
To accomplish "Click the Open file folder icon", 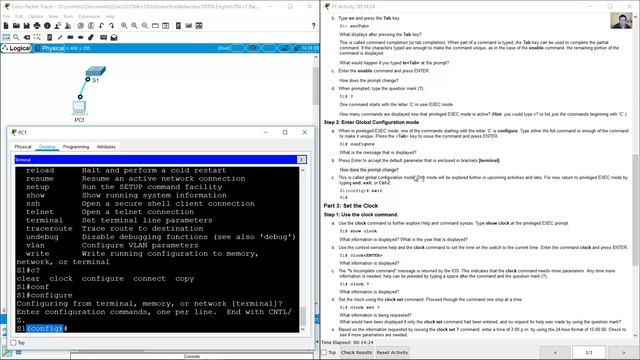I will 16,26.
